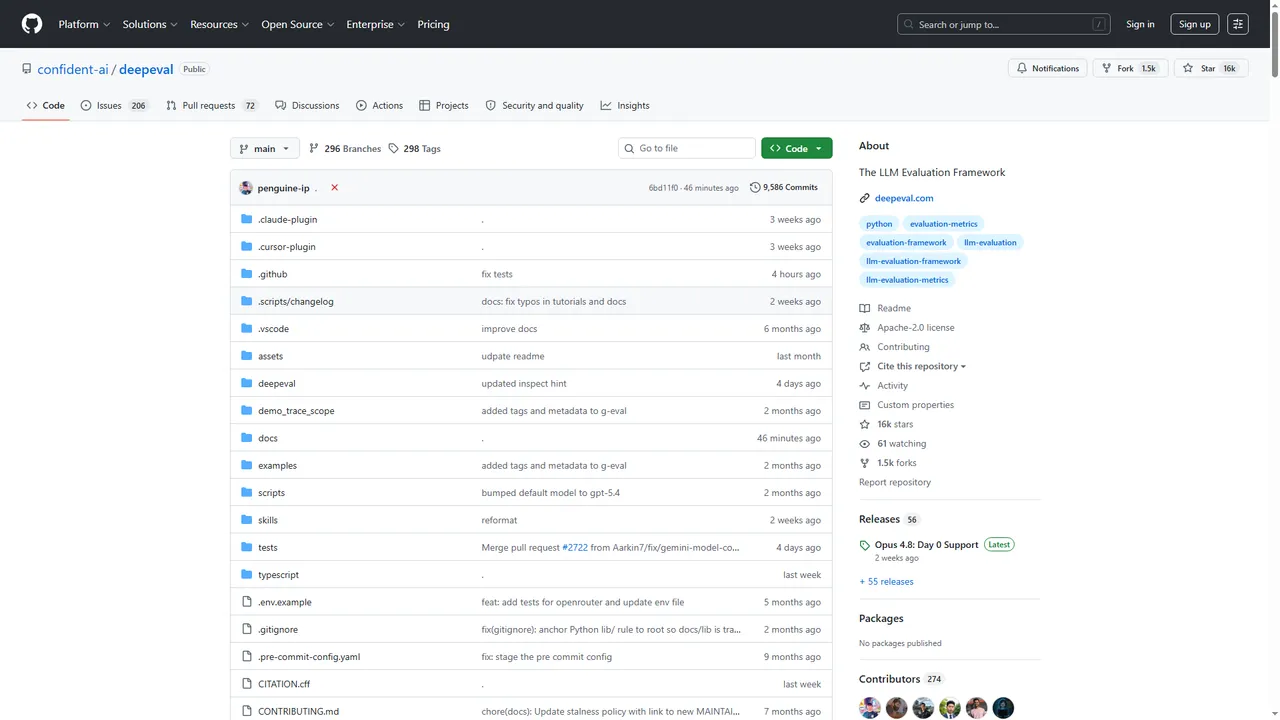
Task: Click the red failed status X icon
Action: point(334,188)
